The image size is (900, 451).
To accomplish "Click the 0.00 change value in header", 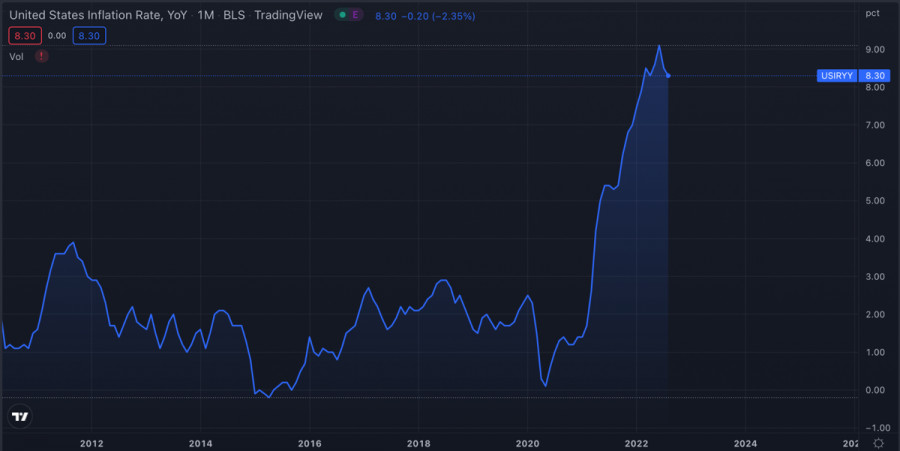I will (57, 36).
